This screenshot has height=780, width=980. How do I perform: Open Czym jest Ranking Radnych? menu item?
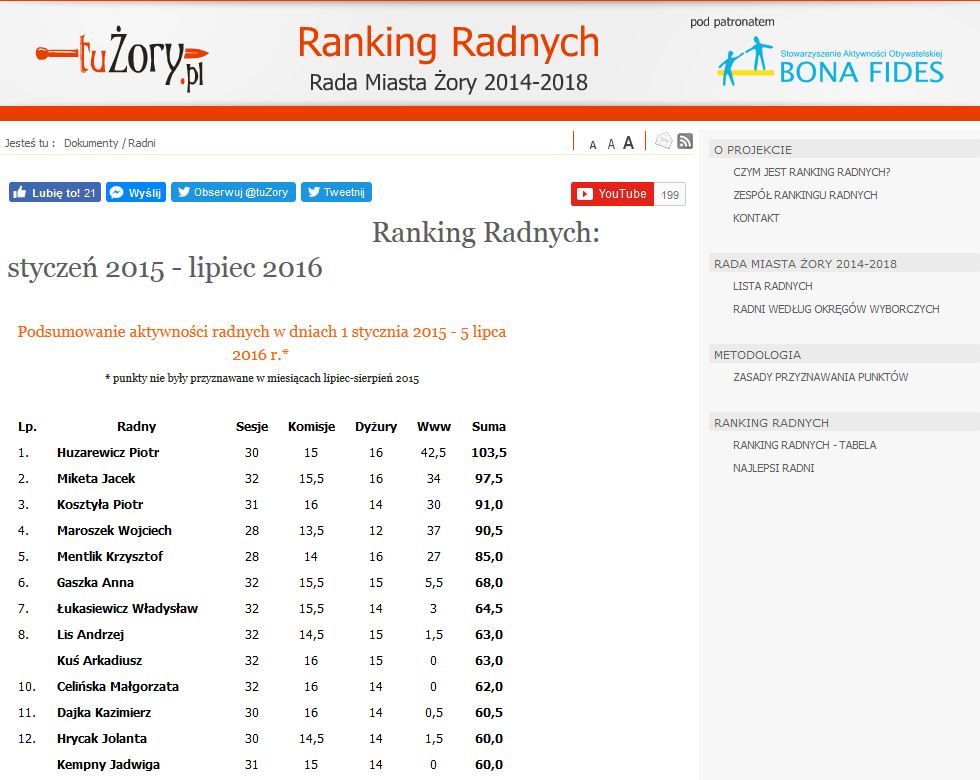811,172
